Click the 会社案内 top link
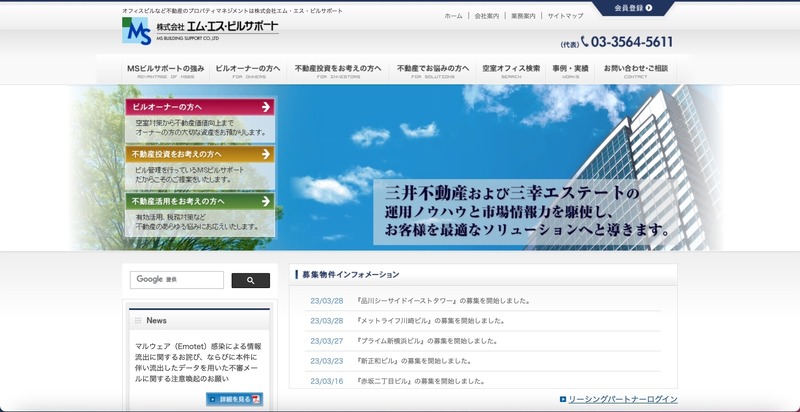 pyautogui.click(x=486, y=16)
